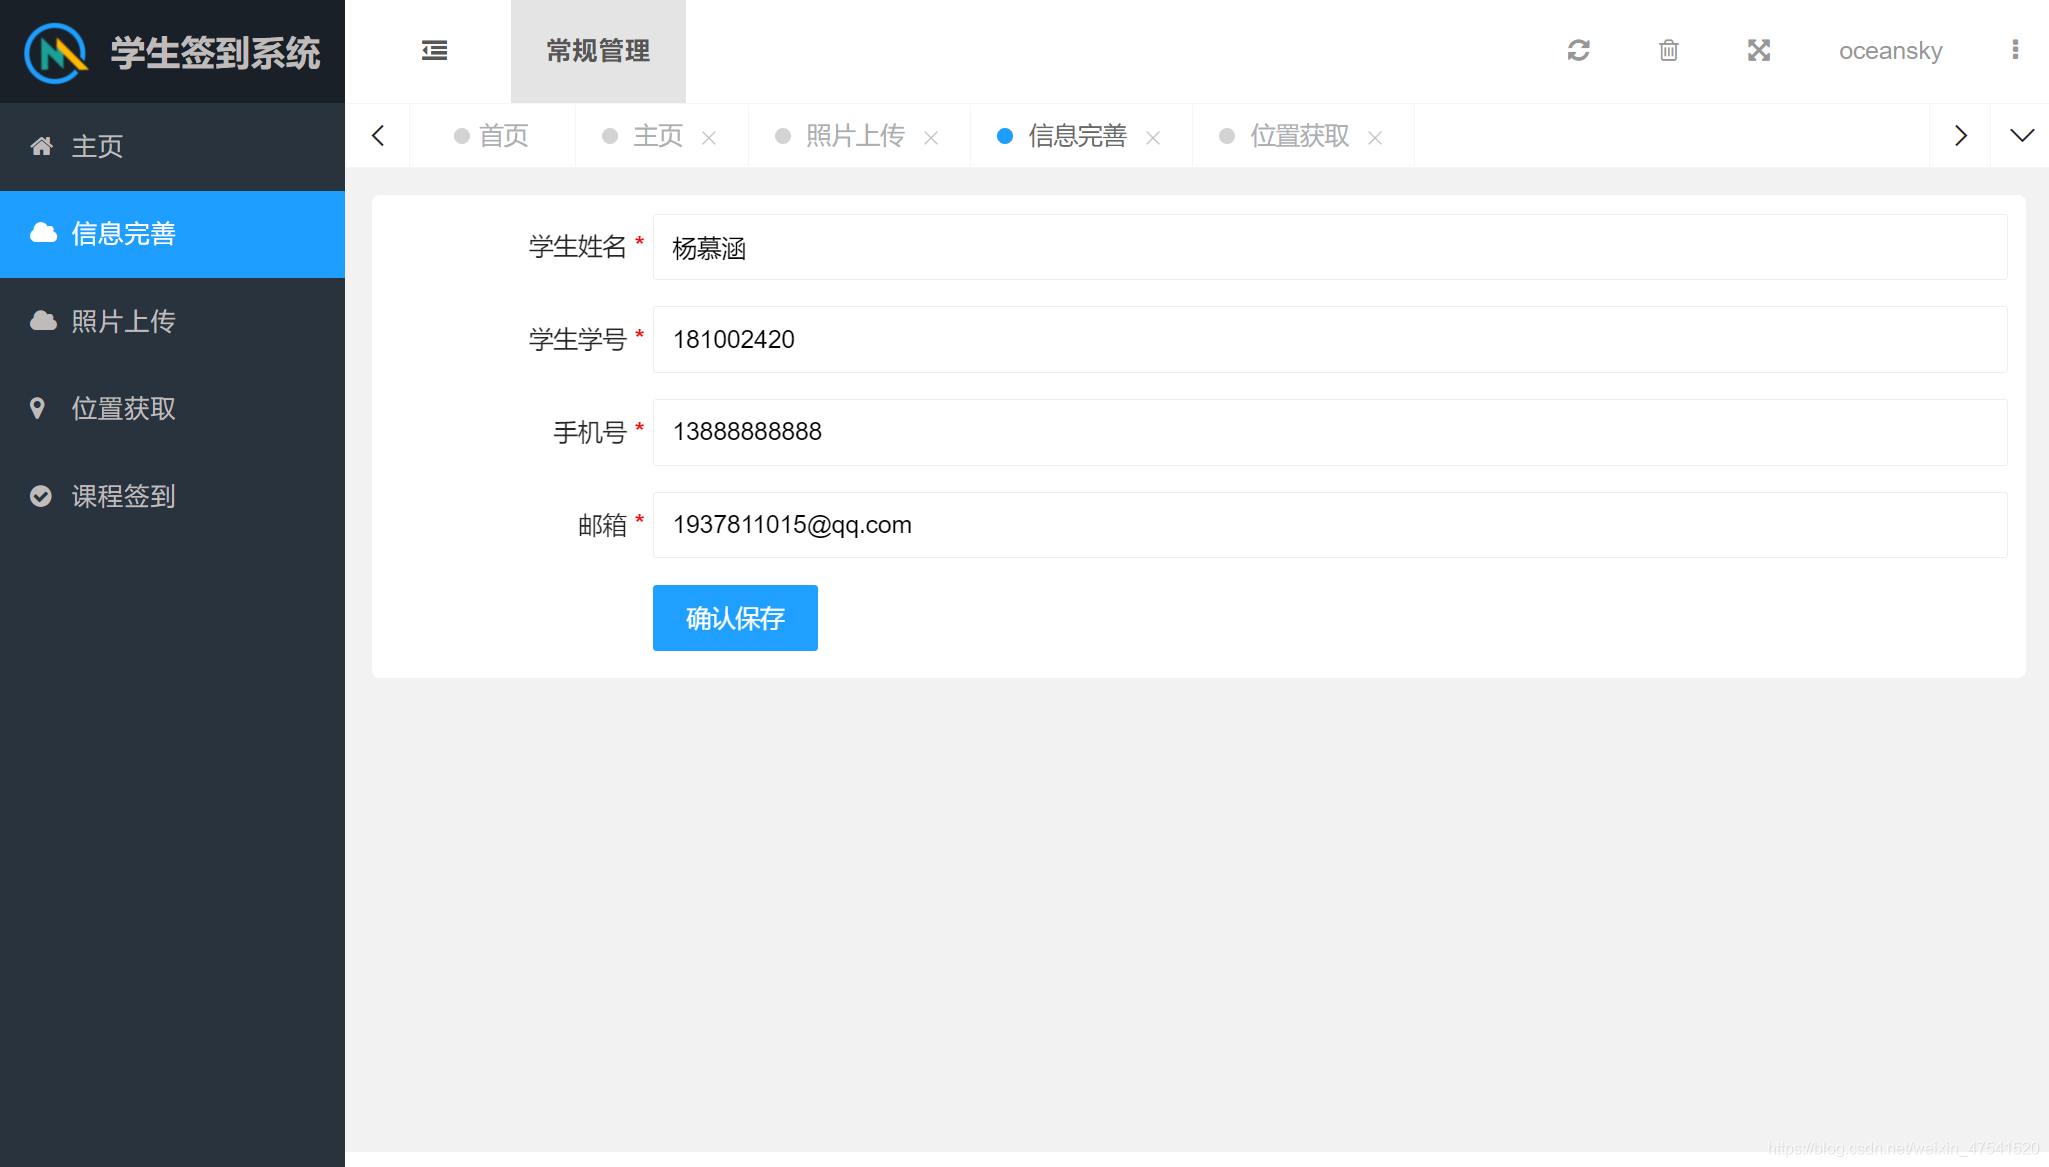Click the location pin icon beside 位置获取

pyautogui.click(x=41, y=408)
